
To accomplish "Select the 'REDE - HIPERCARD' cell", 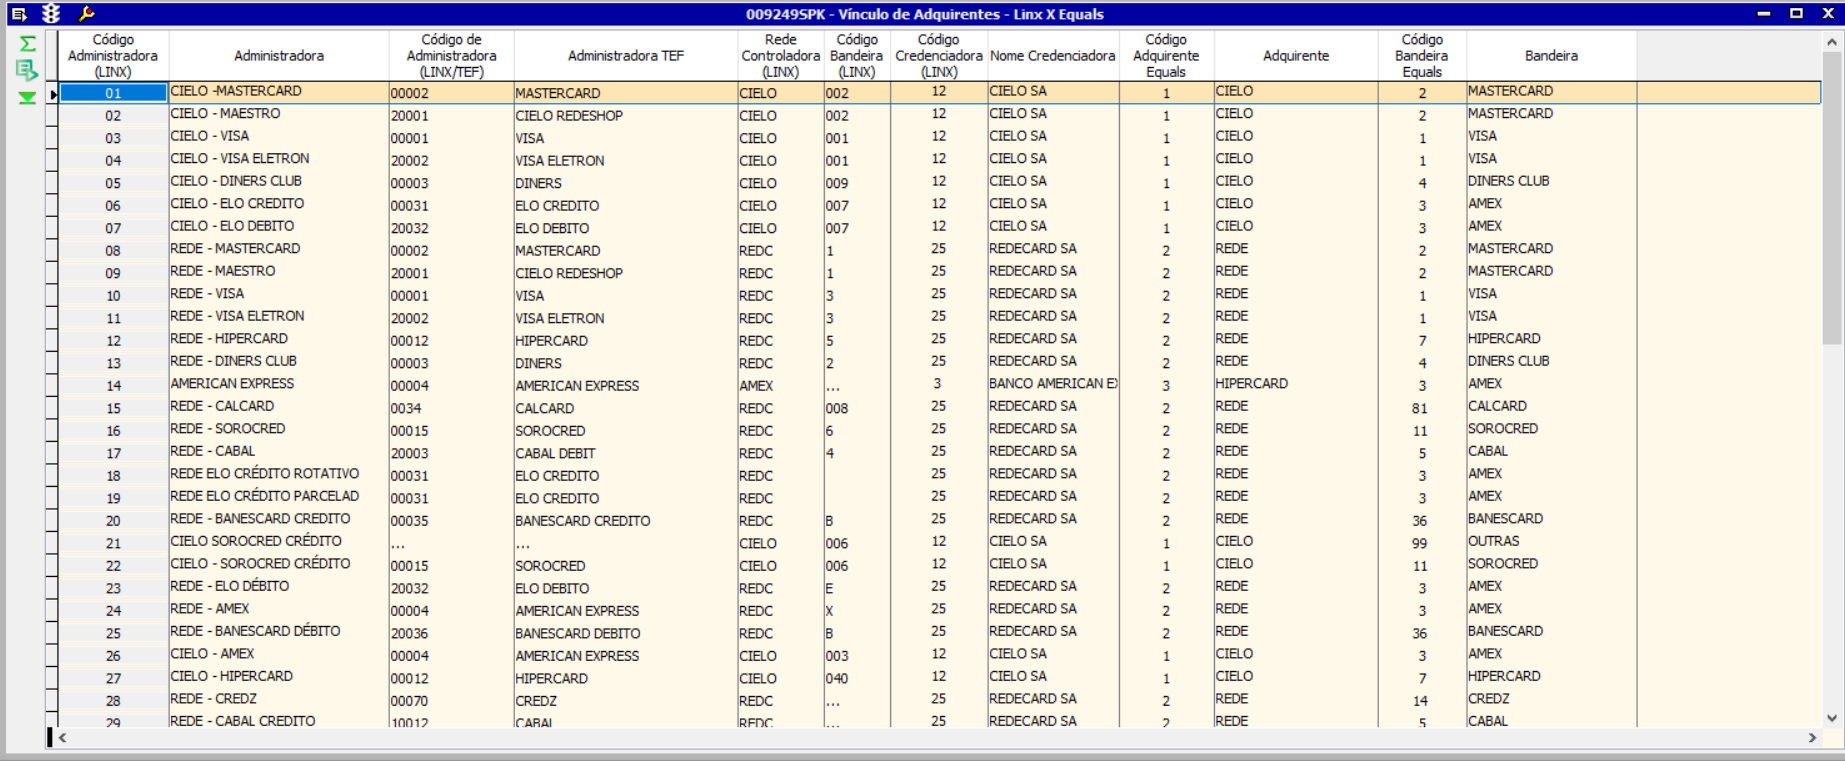I will tap(279, 339).
